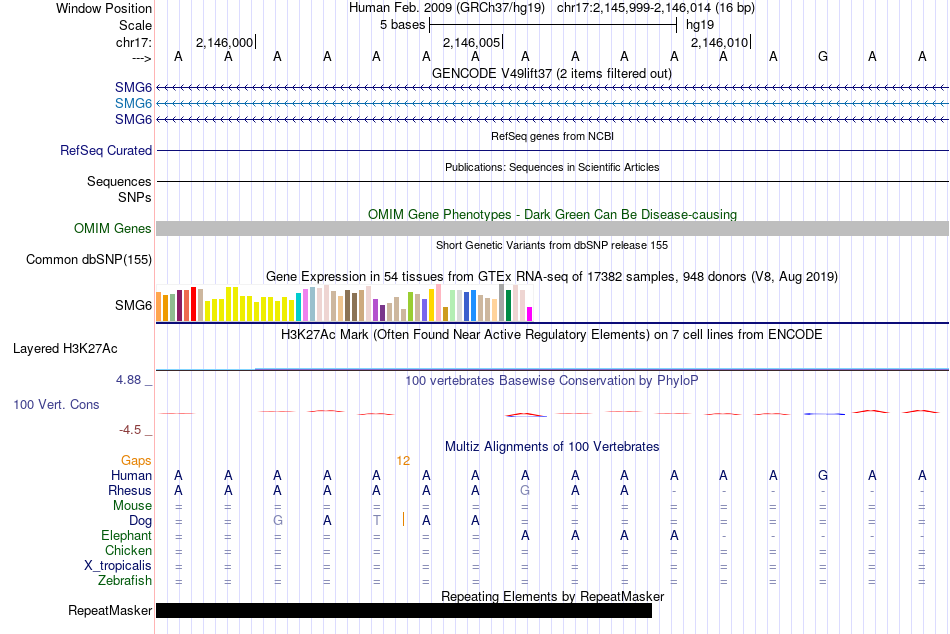Click the 4.88 PhyloP upper limit value

pos(128,380)
